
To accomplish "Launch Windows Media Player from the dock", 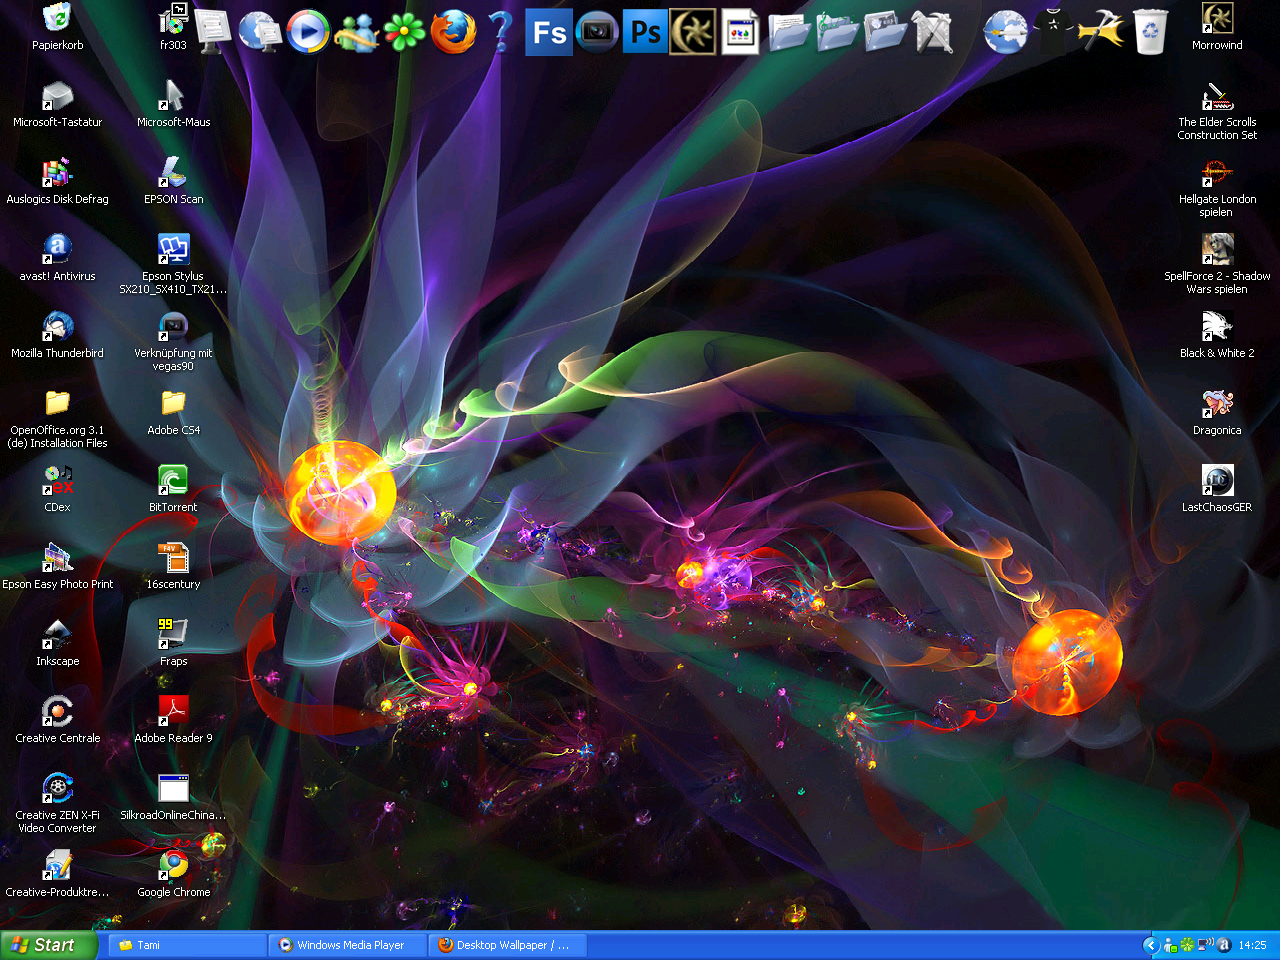I will [x=308, y=32].
